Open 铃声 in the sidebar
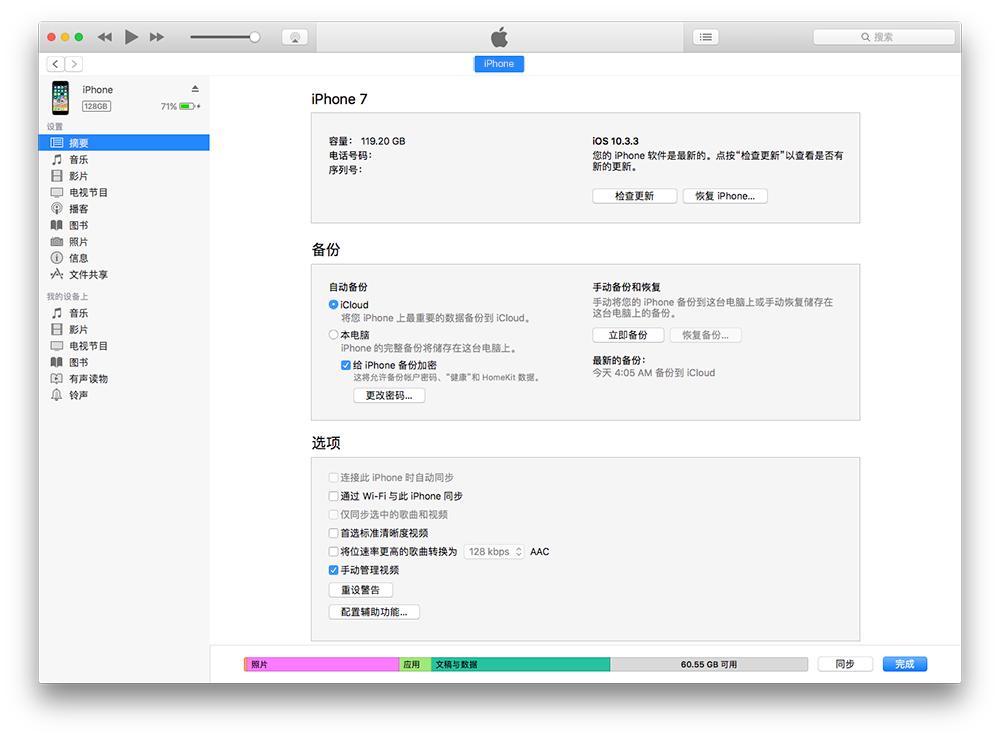Viewport: 1000px width, 738px height. 124,395
